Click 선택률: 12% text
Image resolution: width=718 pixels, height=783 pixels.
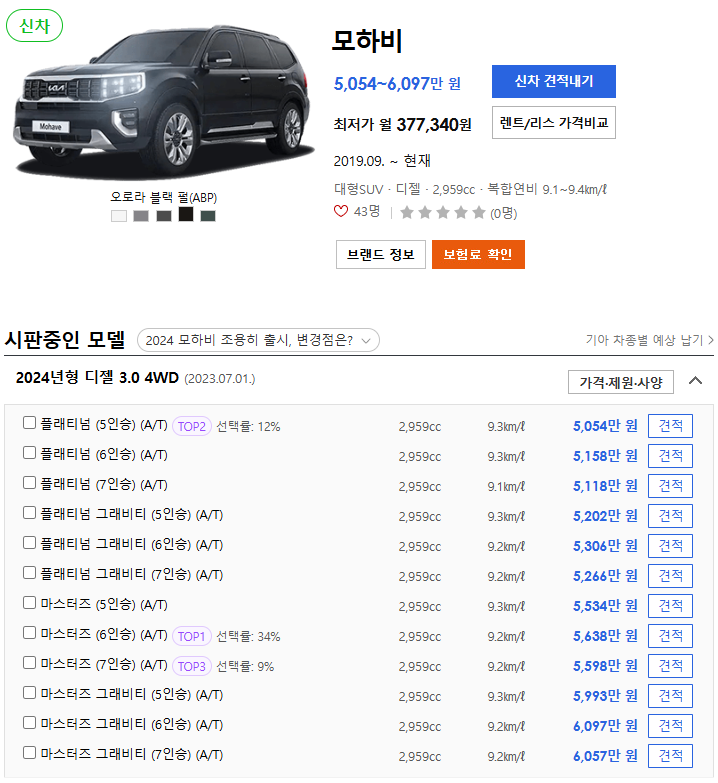pyautogui.click(x=248, y=427)
